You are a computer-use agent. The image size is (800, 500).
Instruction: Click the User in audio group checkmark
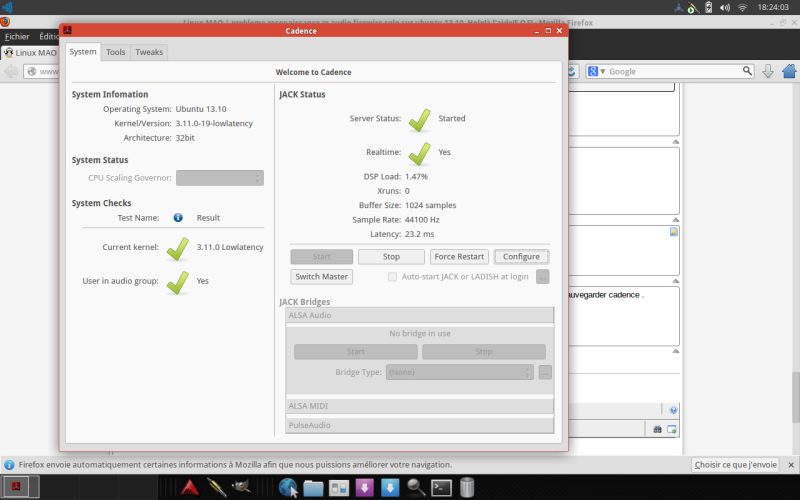click(178, 282)
